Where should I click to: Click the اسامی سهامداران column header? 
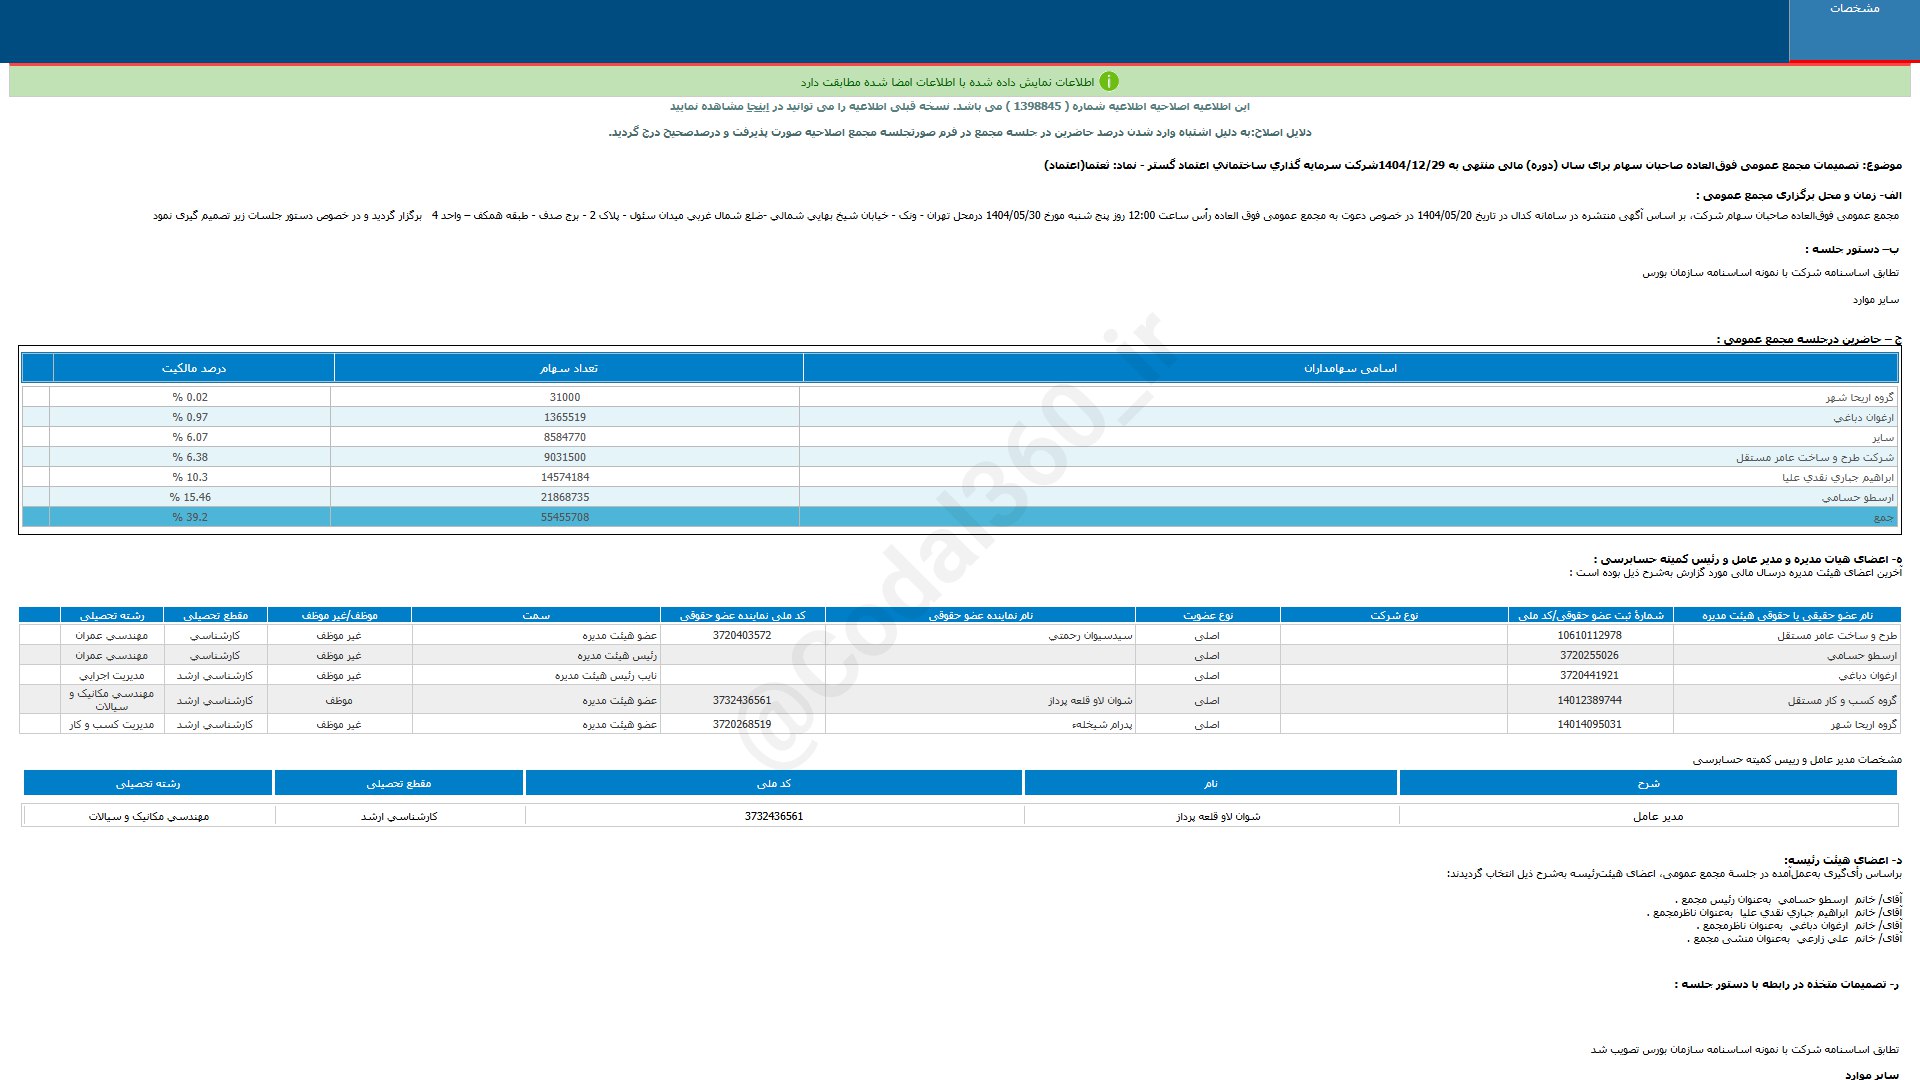(x=1350, y=368)
